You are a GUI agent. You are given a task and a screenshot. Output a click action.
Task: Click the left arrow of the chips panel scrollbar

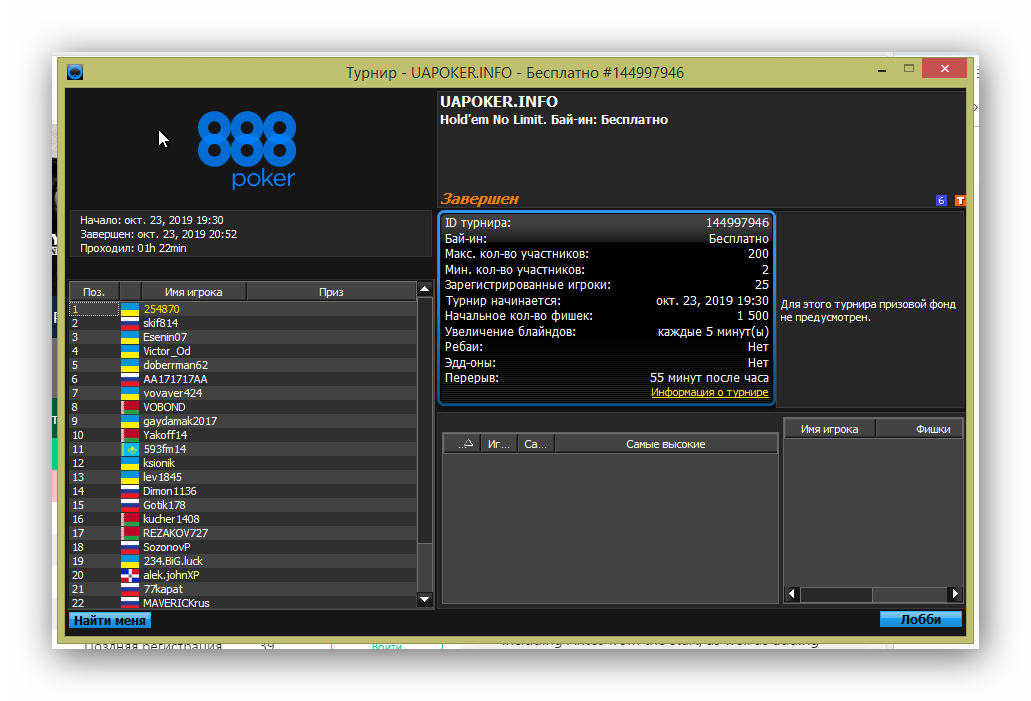792,594
